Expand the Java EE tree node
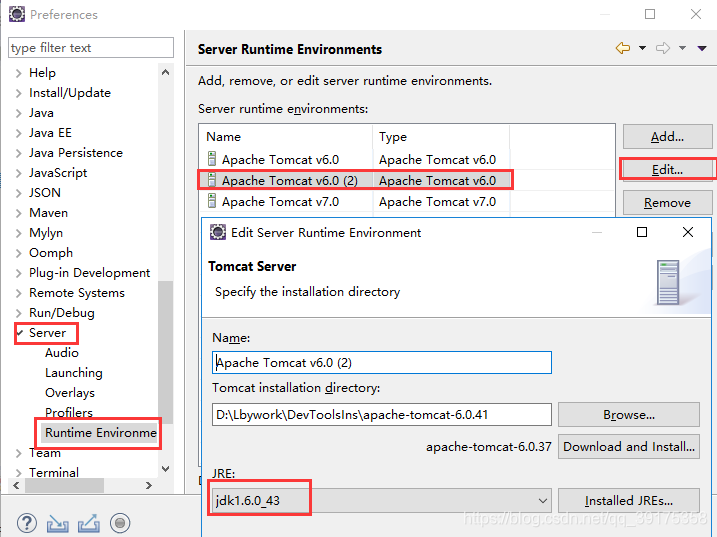 (19, 133)
